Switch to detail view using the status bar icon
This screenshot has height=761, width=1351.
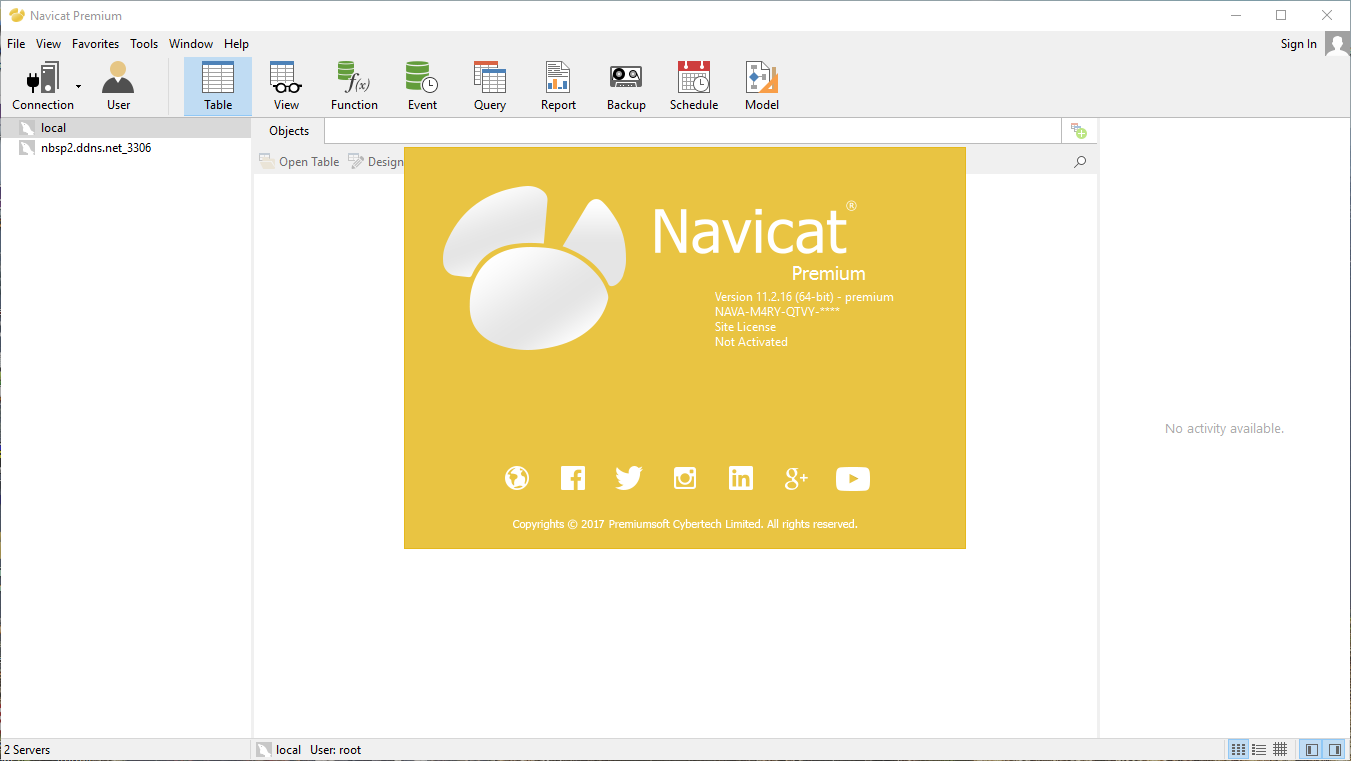[x=1258, y=748]
